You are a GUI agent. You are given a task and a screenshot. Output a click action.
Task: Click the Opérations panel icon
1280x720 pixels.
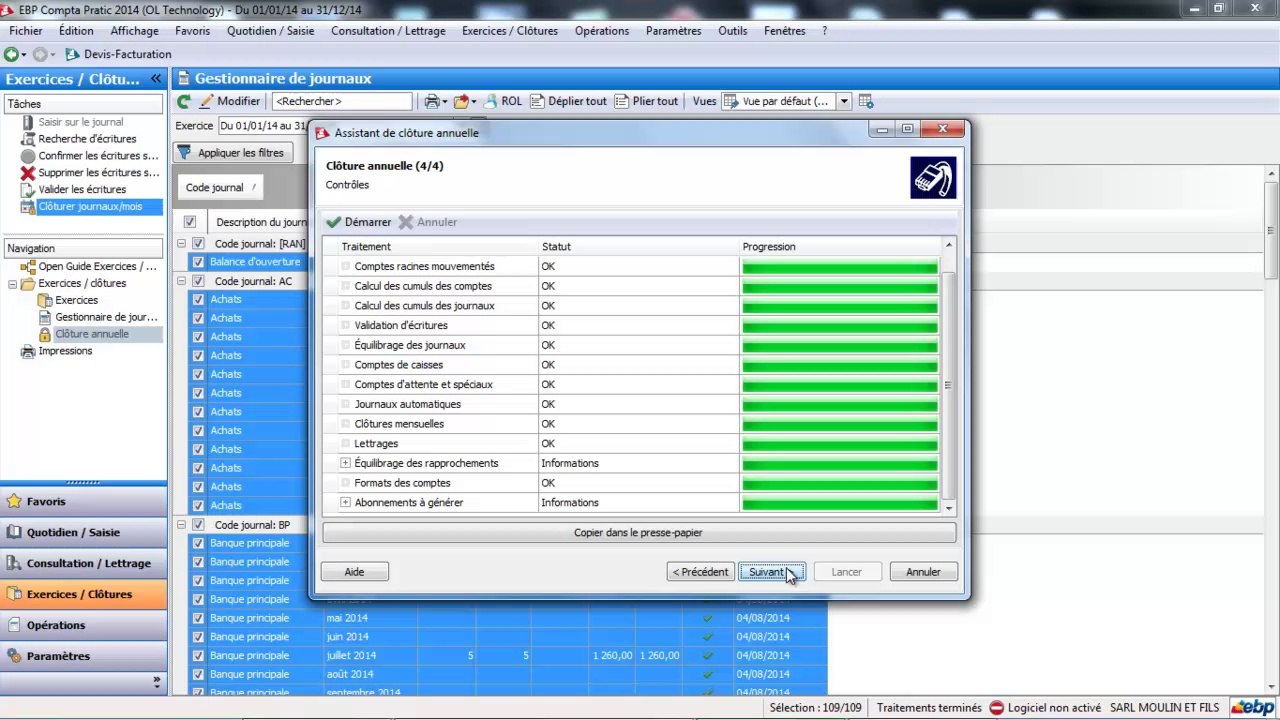click(x=14, y=625)
